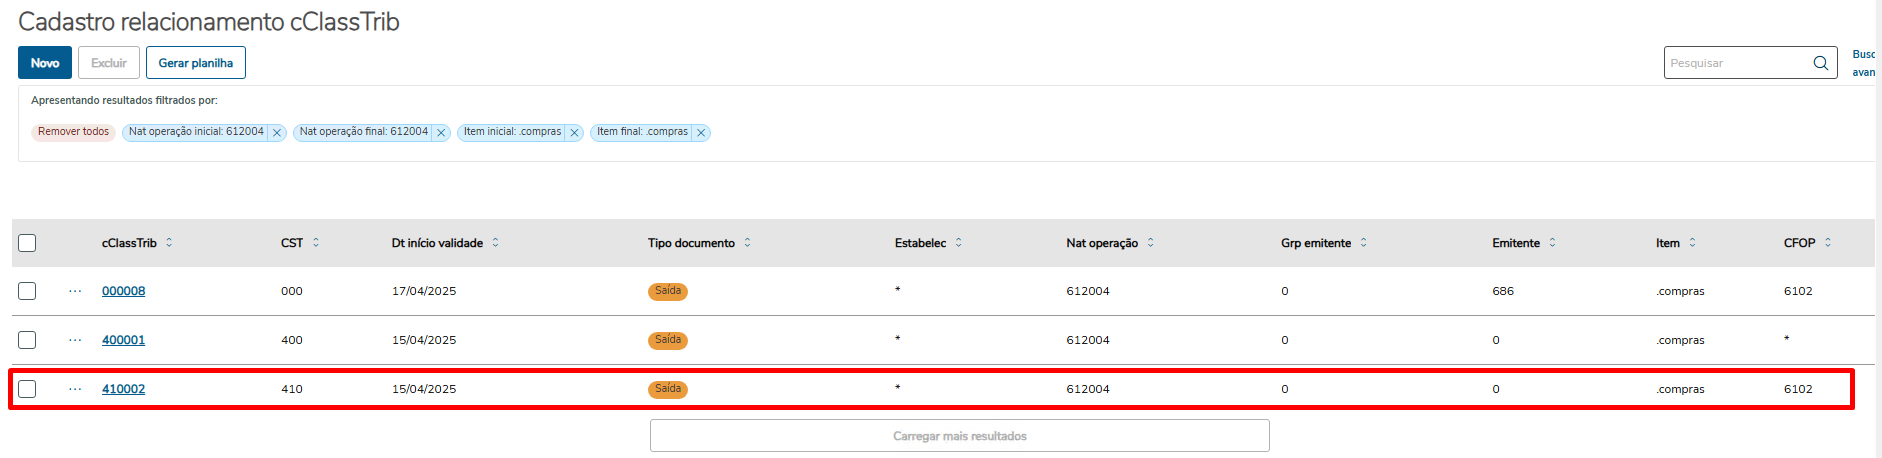Open row actions menu for 400001

75,340
